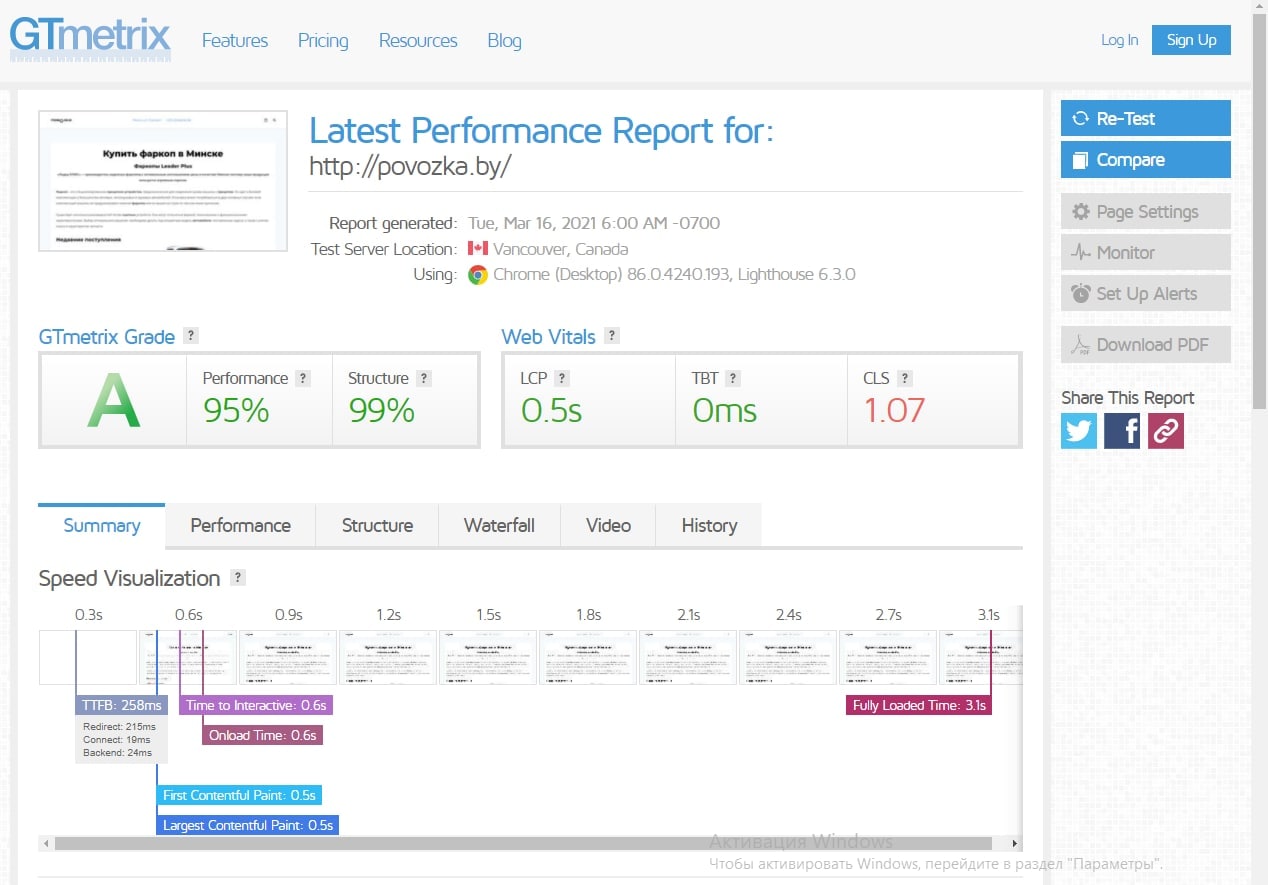The width and height of the screenshot is (1268, 885).
Task: Click the Onload Time: 0.6s marker
Action: tap(262, 735)
